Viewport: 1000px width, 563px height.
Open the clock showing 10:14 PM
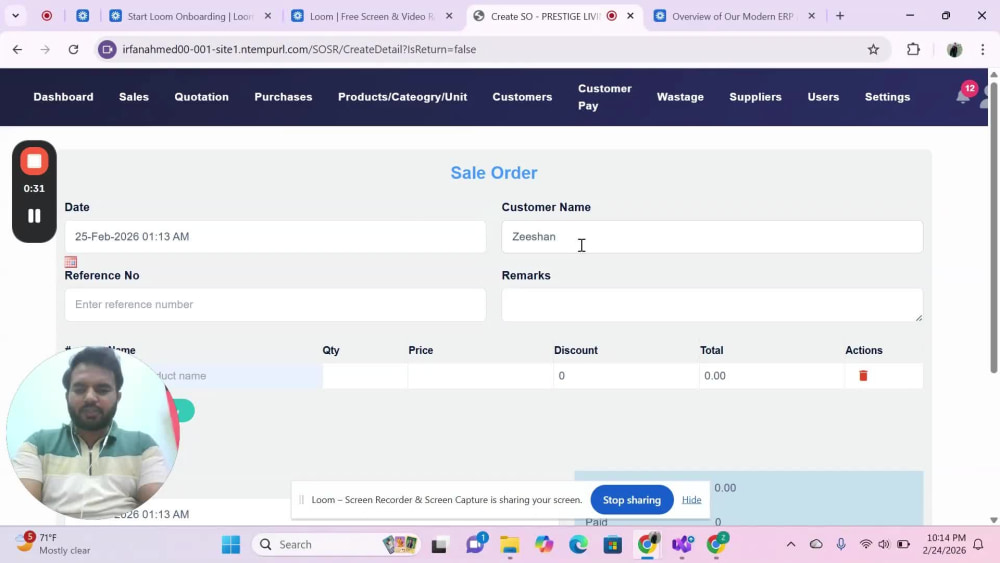[943, 544]
